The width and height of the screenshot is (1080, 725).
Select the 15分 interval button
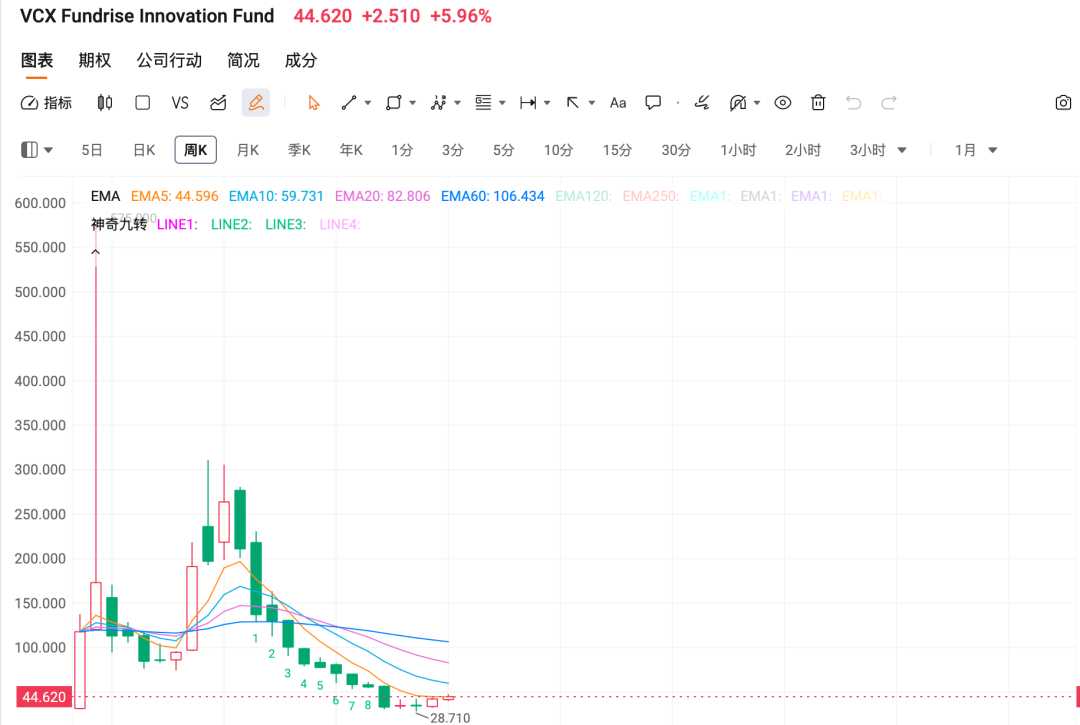click(617, 150)
